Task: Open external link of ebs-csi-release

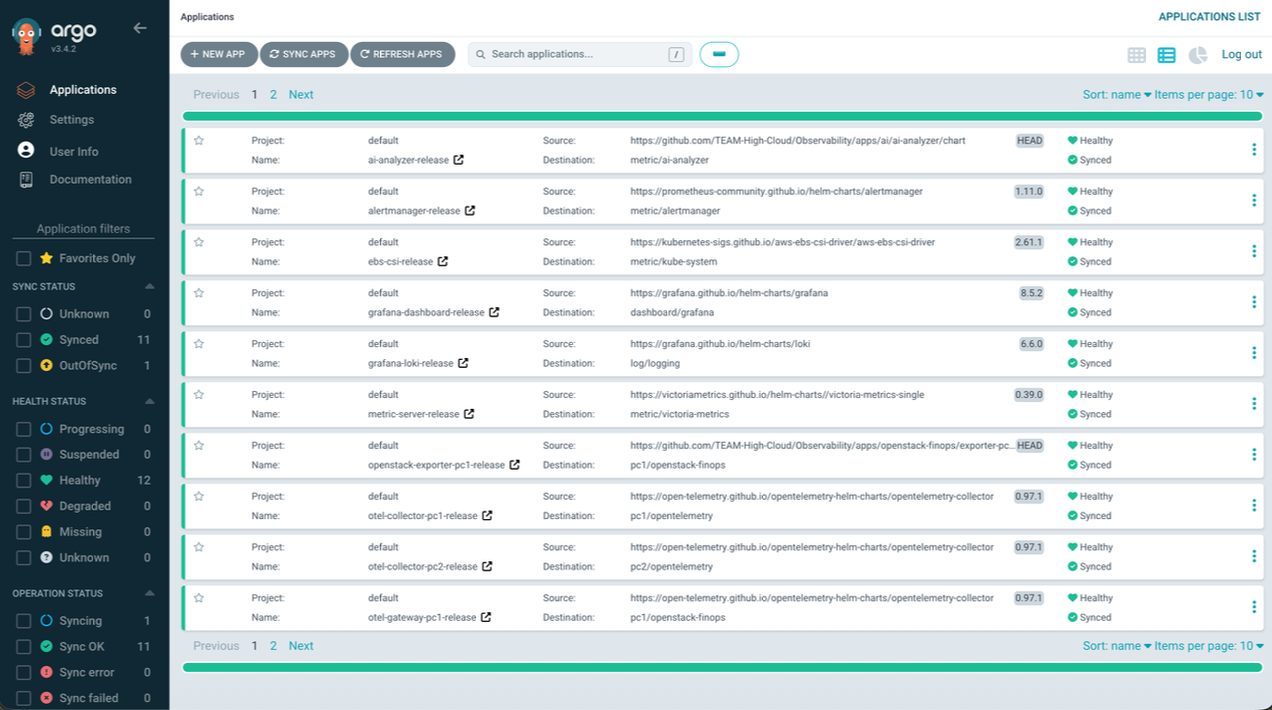Action: tap(443, 262)
